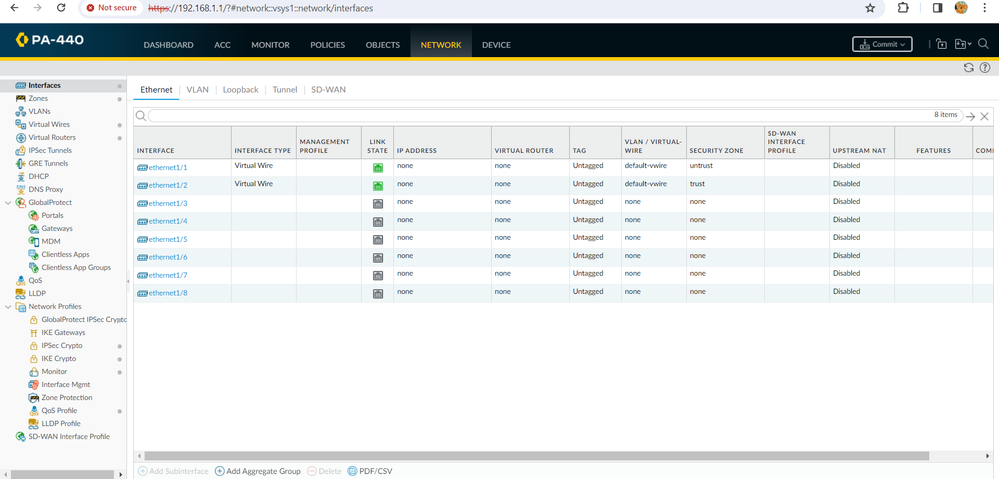
Task: Switch to the VLAN tab
Action: pos(197,90)
